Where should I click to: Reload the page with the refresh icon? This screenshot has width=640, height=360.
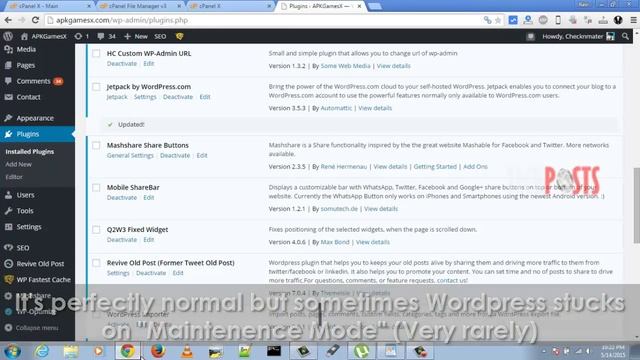click(x=36, y=20)
